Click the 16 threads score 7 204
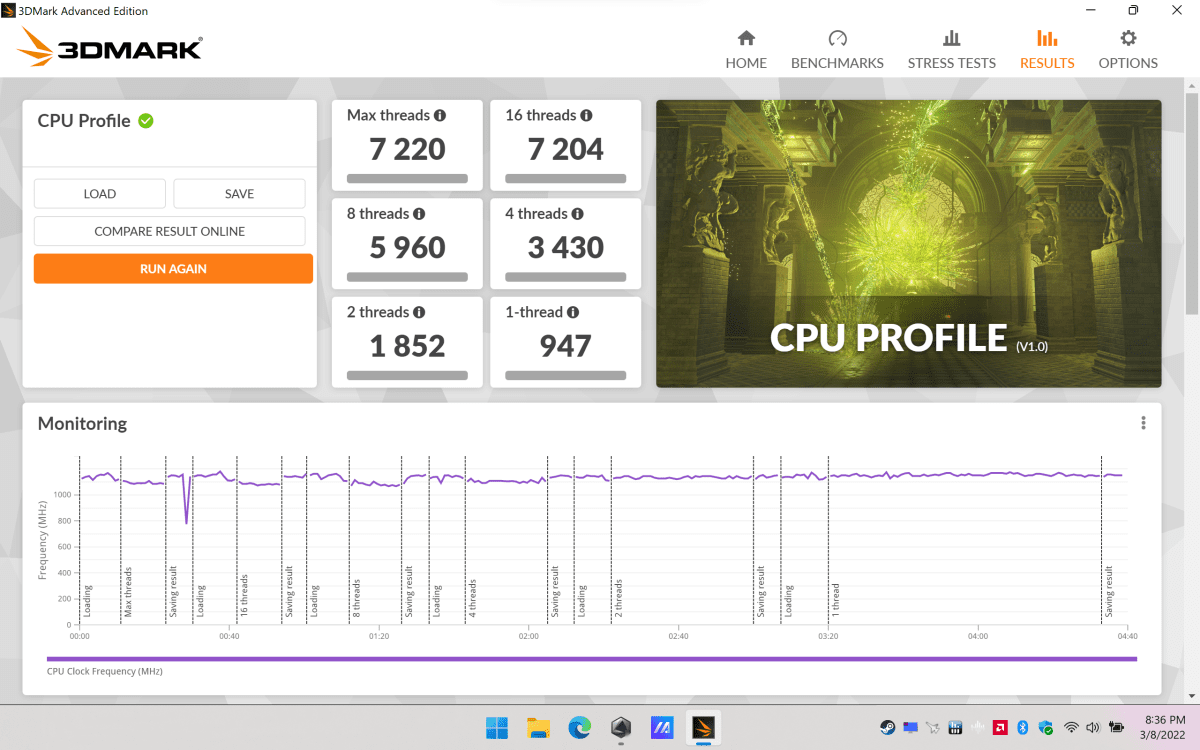Image resolution: width=1200 pixels, height=750 pixels. (x=566, y=150)
